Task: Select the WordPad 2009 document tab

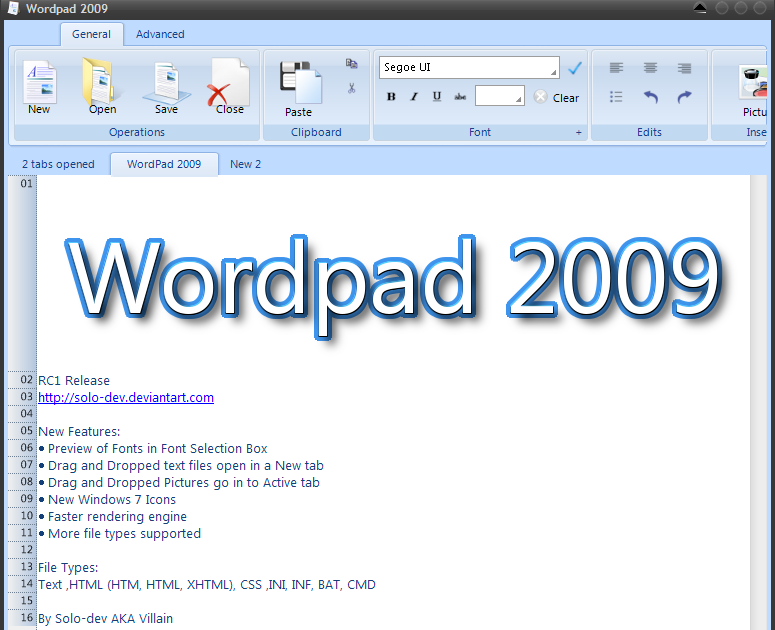Action: coord(164,164)
